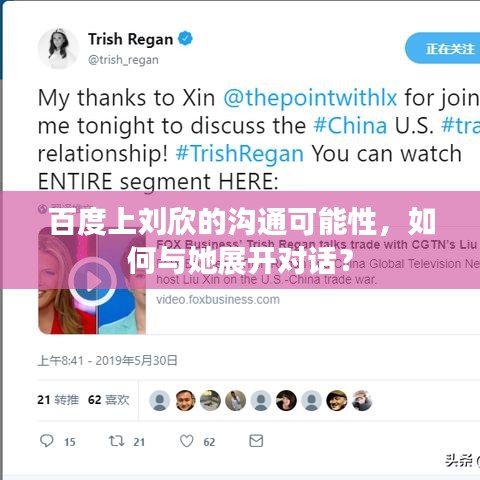Screen dimensions: 480x480
Task: Open the video card thumbnail image
Action: coord(92,280)
